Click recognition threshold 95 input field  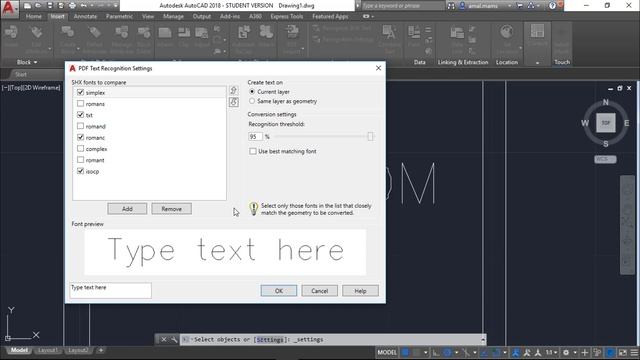(255, 136)
